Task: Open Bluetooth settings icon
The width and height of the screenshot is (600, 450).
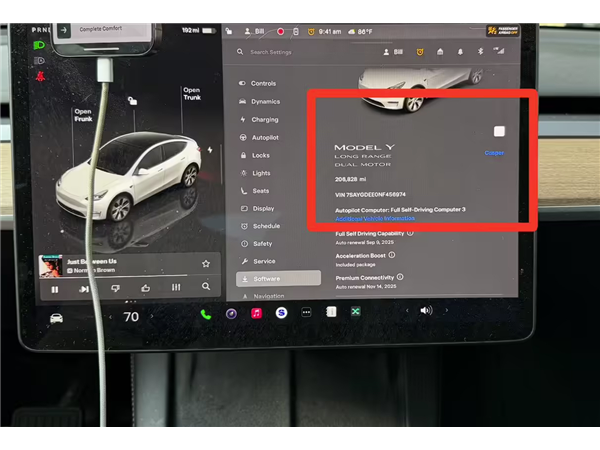Action: tap(480, 51)
